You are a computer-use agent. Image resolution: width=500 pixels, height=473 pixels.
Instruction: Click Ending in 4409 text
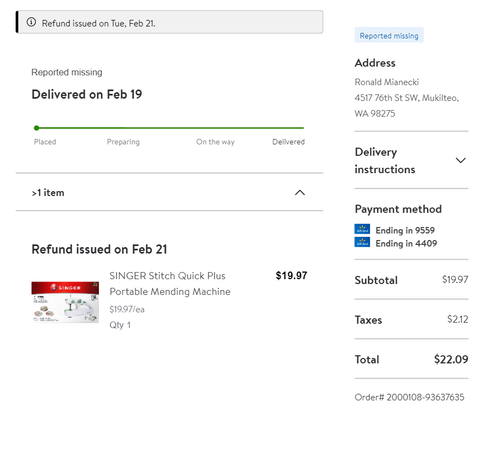(x=406, y=243)
